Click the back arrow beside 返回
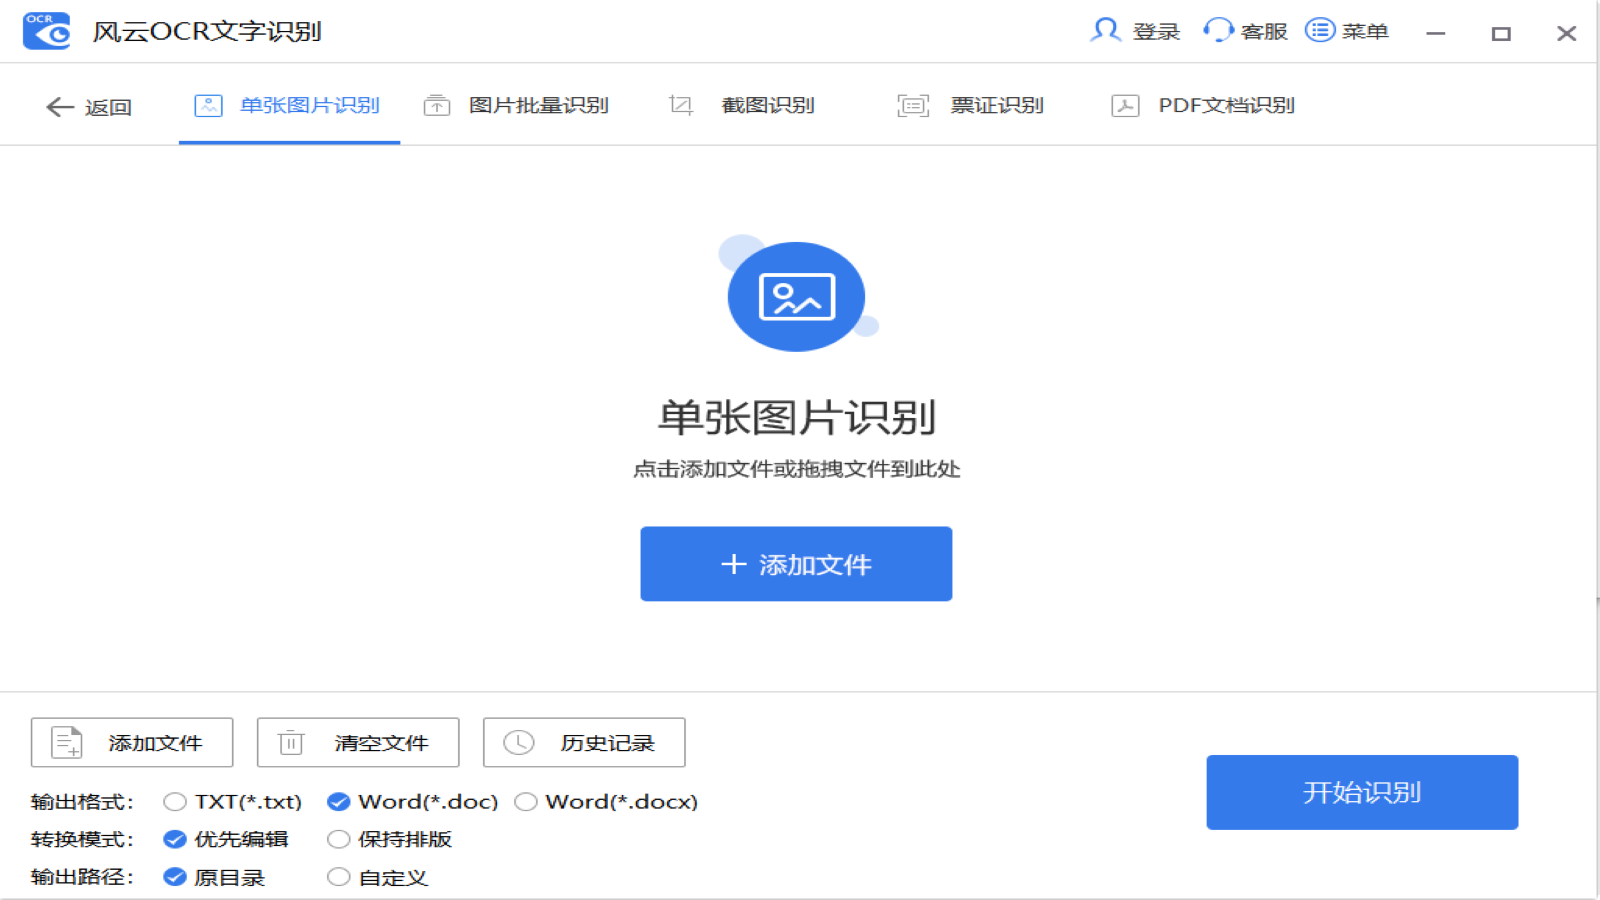This screenshot has width=1600, height=900. coord(59,106)
